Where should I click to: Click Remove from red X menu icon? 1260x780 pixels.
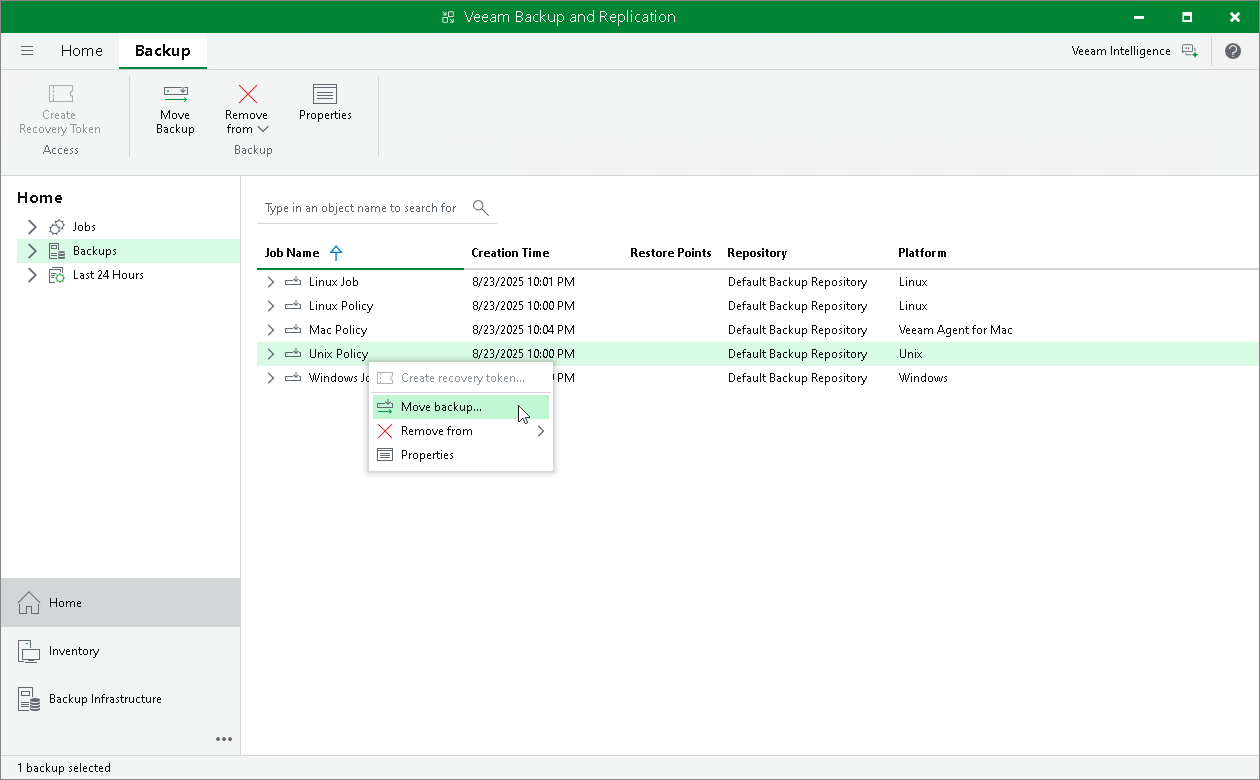tap(384, 431)
